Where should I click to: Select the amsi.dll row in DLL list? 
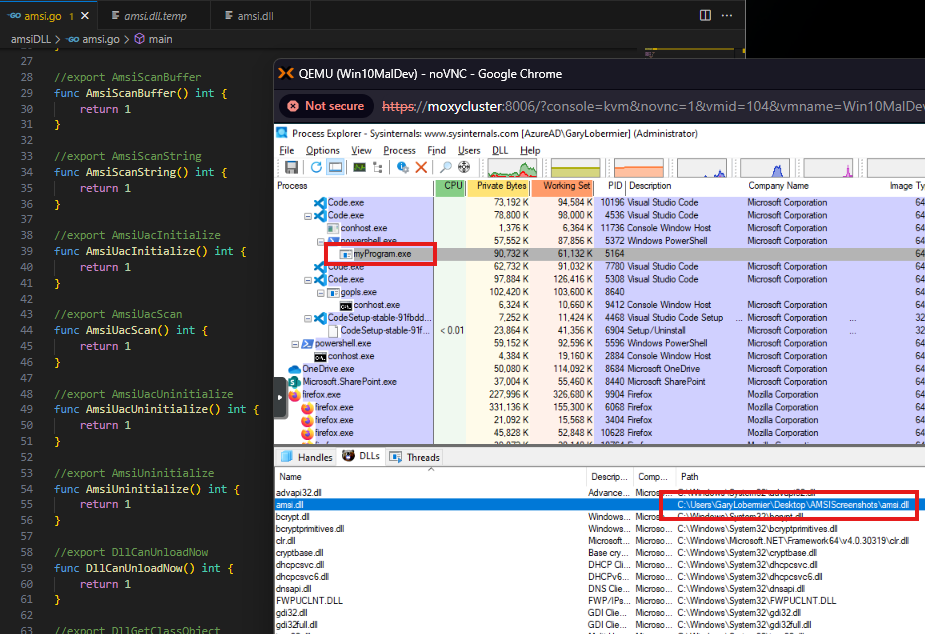tap(599, 505)
